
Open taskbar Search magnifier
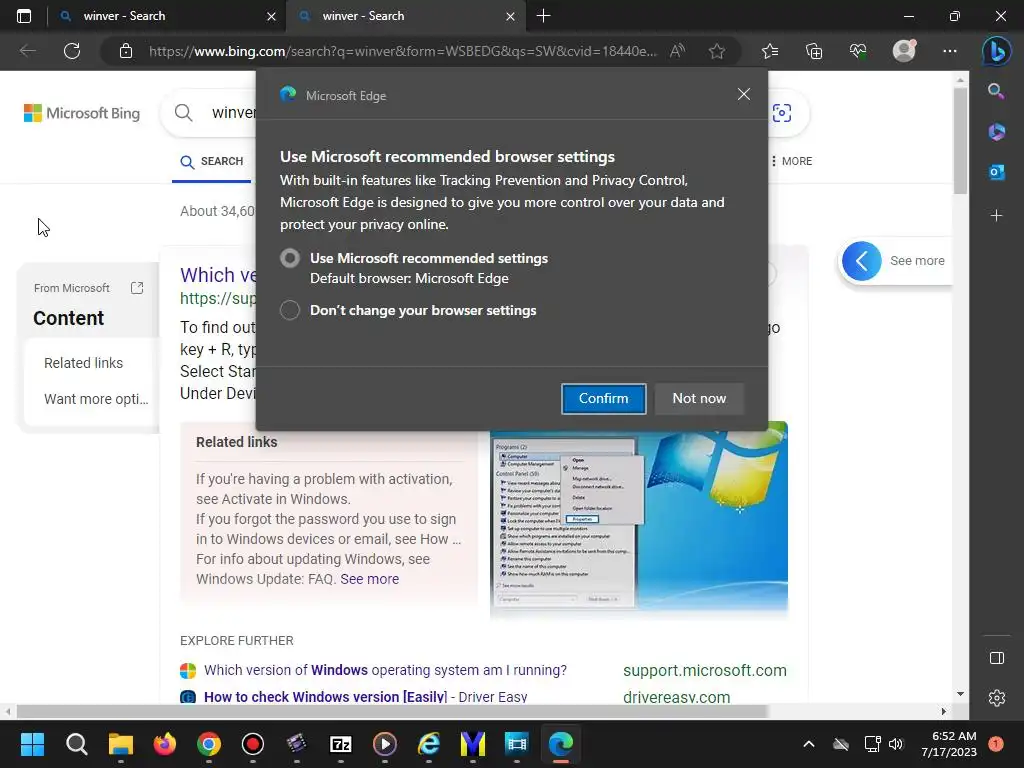tap(76, 744)
